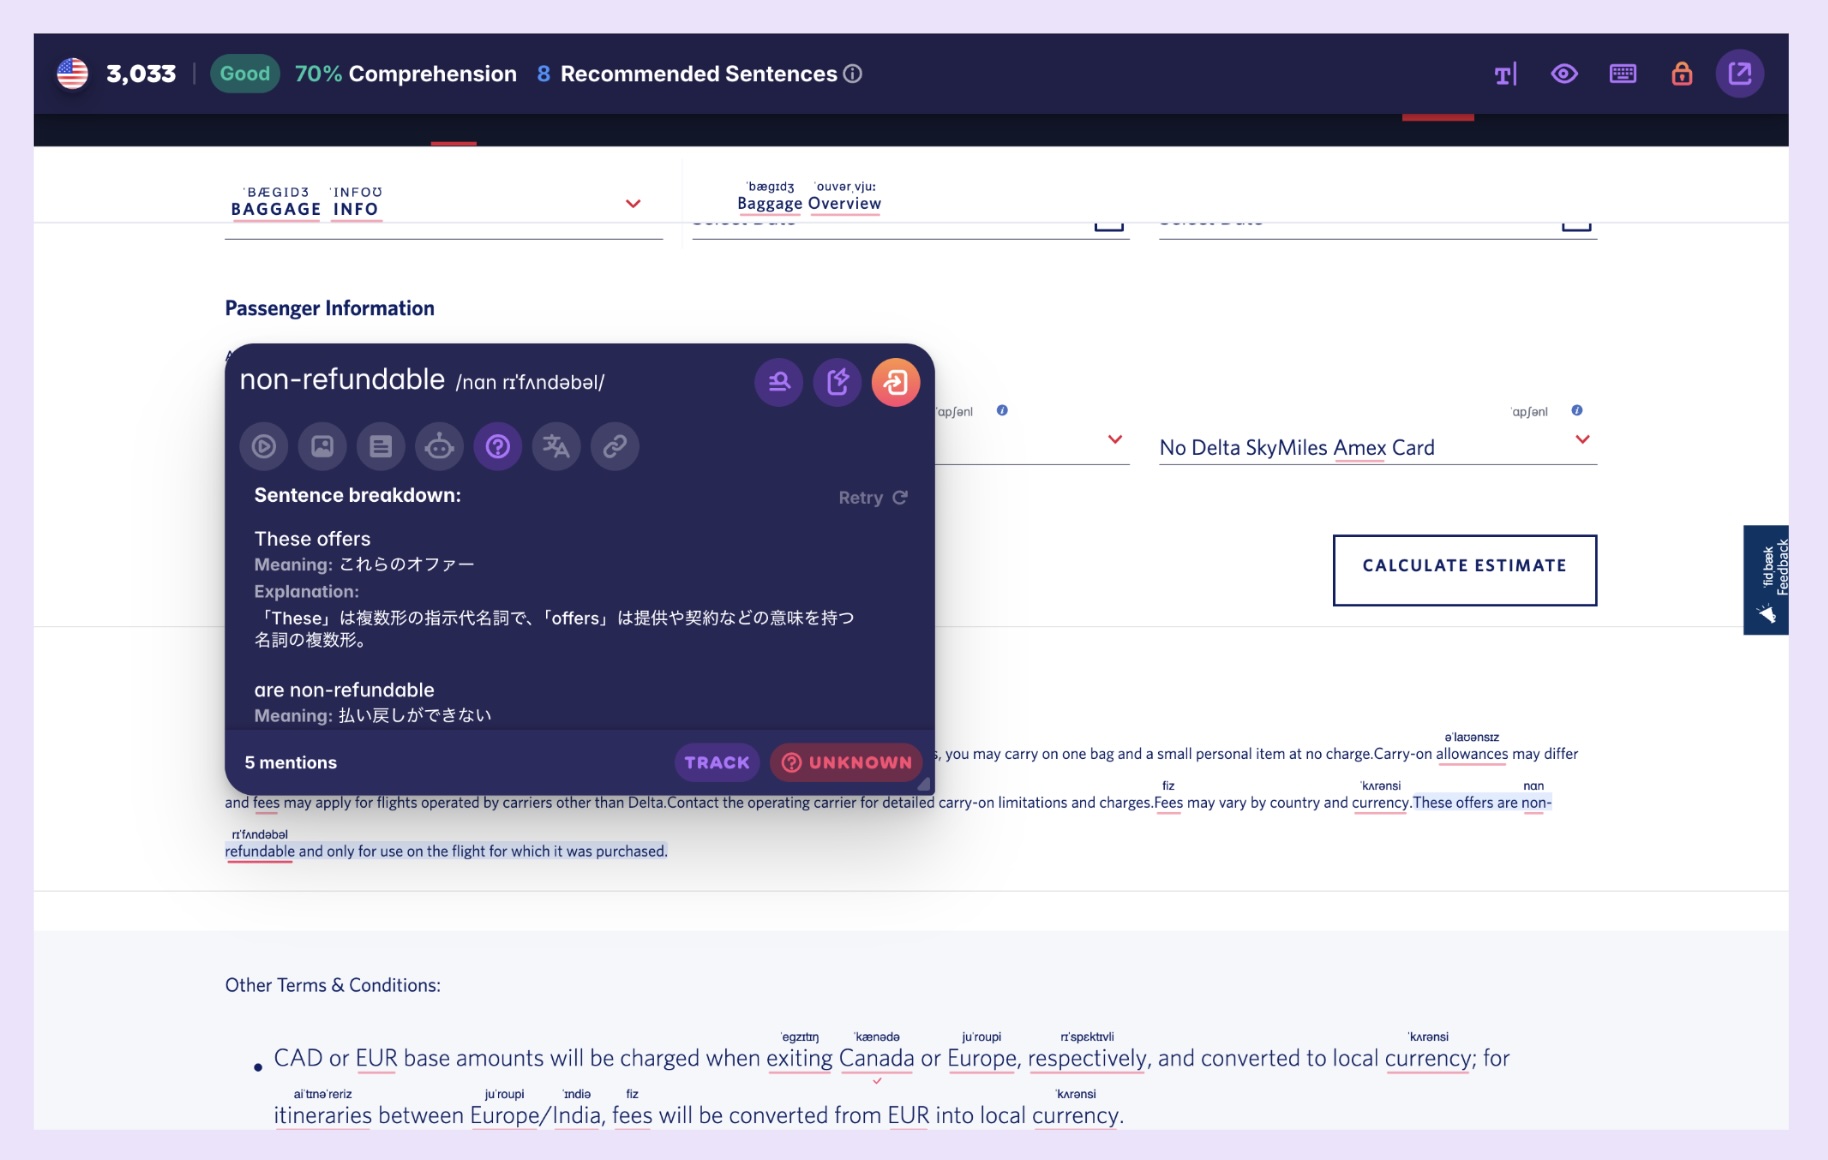The height and width of the screenshot is (1160, 1828).
Task: Open the translate icon in the word popup
Action: coord(557,447)
